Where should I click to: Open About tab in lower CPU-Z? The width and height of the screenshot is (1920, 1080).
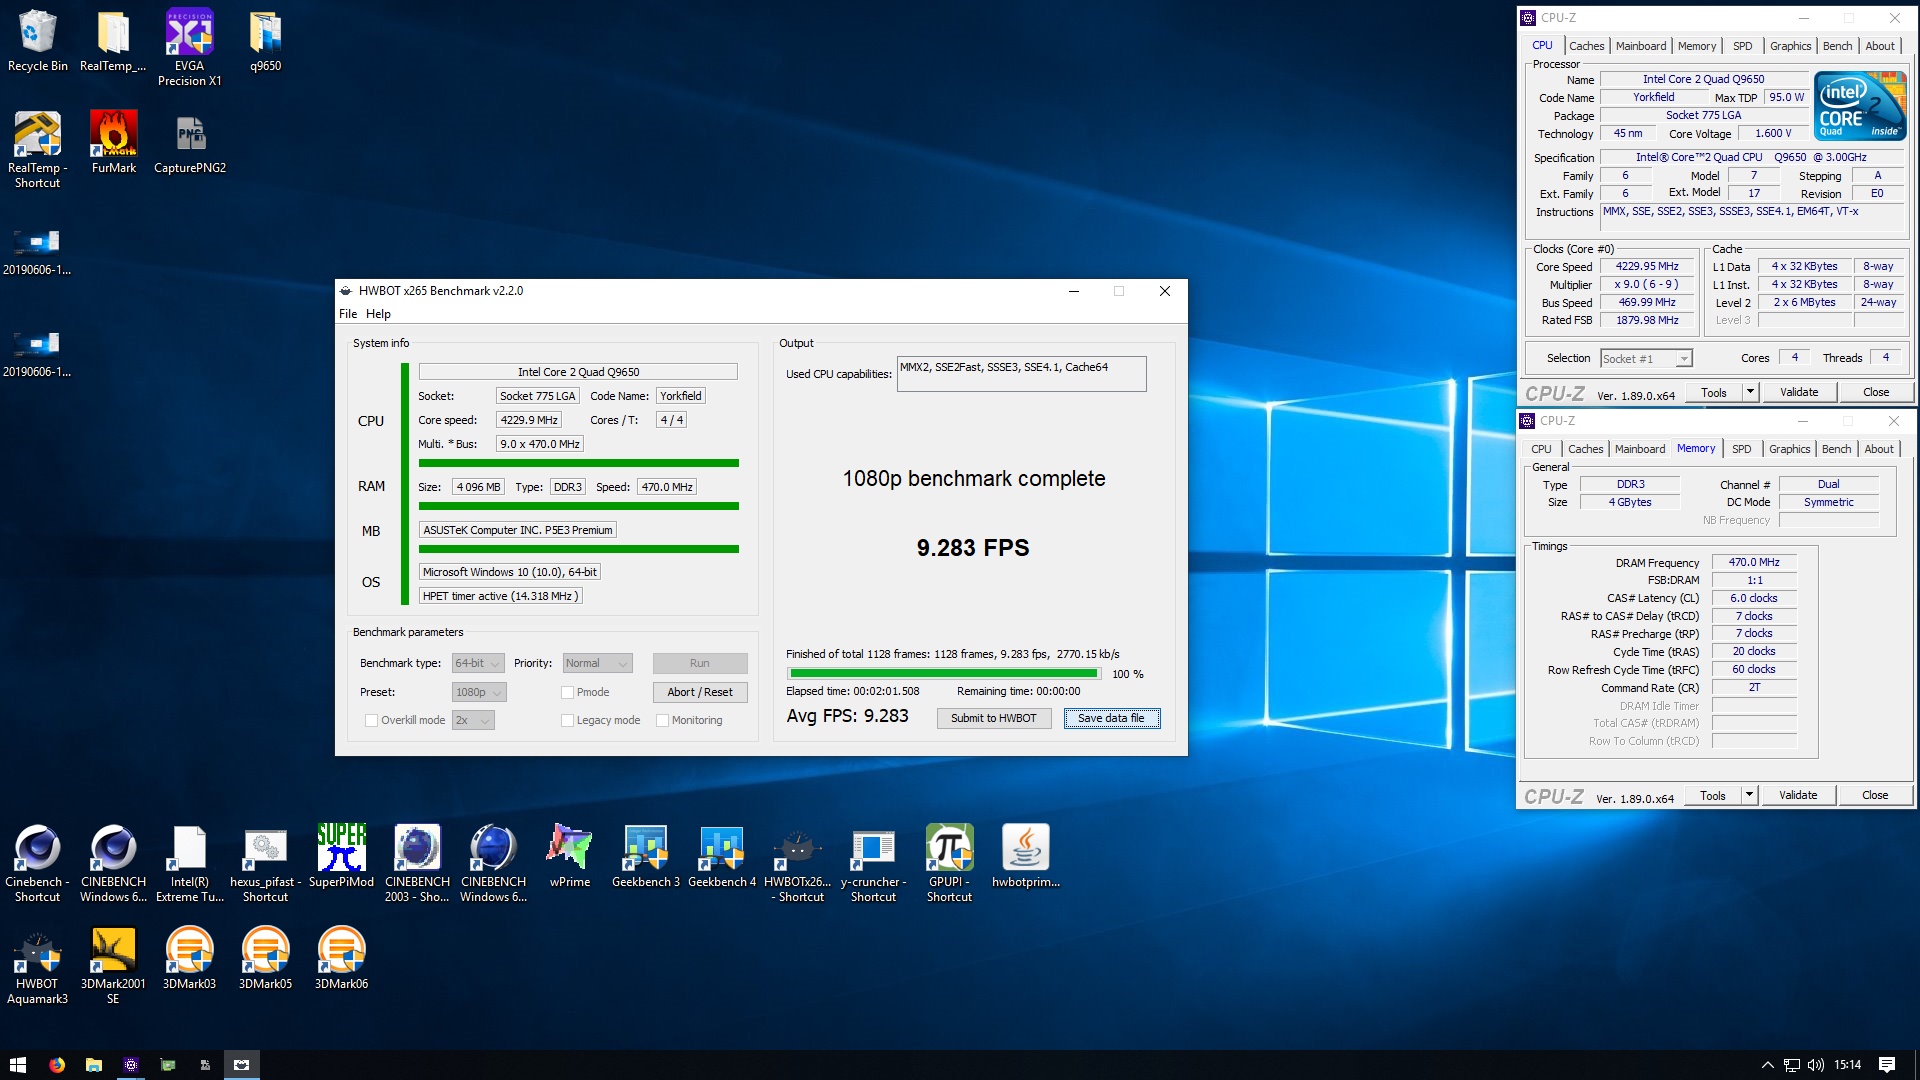click(x=1879, y=449)
